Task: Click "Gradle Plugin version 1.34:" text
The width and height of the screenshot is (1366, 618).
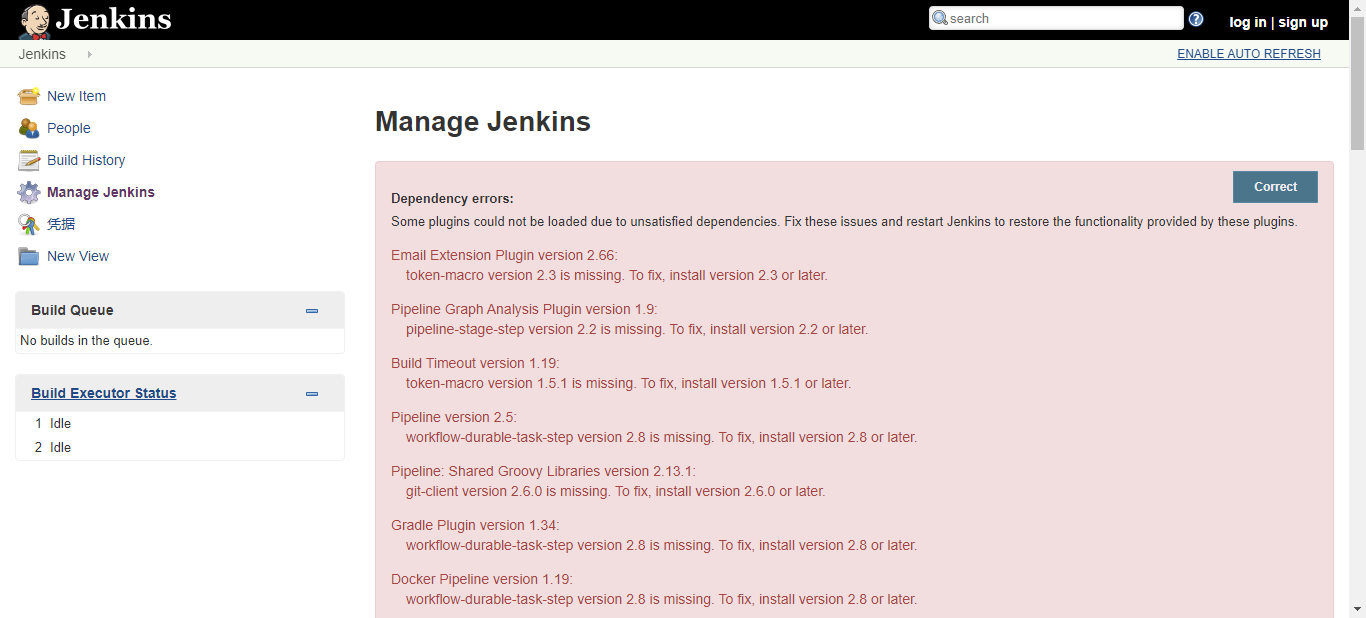Action: [x=475, y=525]
